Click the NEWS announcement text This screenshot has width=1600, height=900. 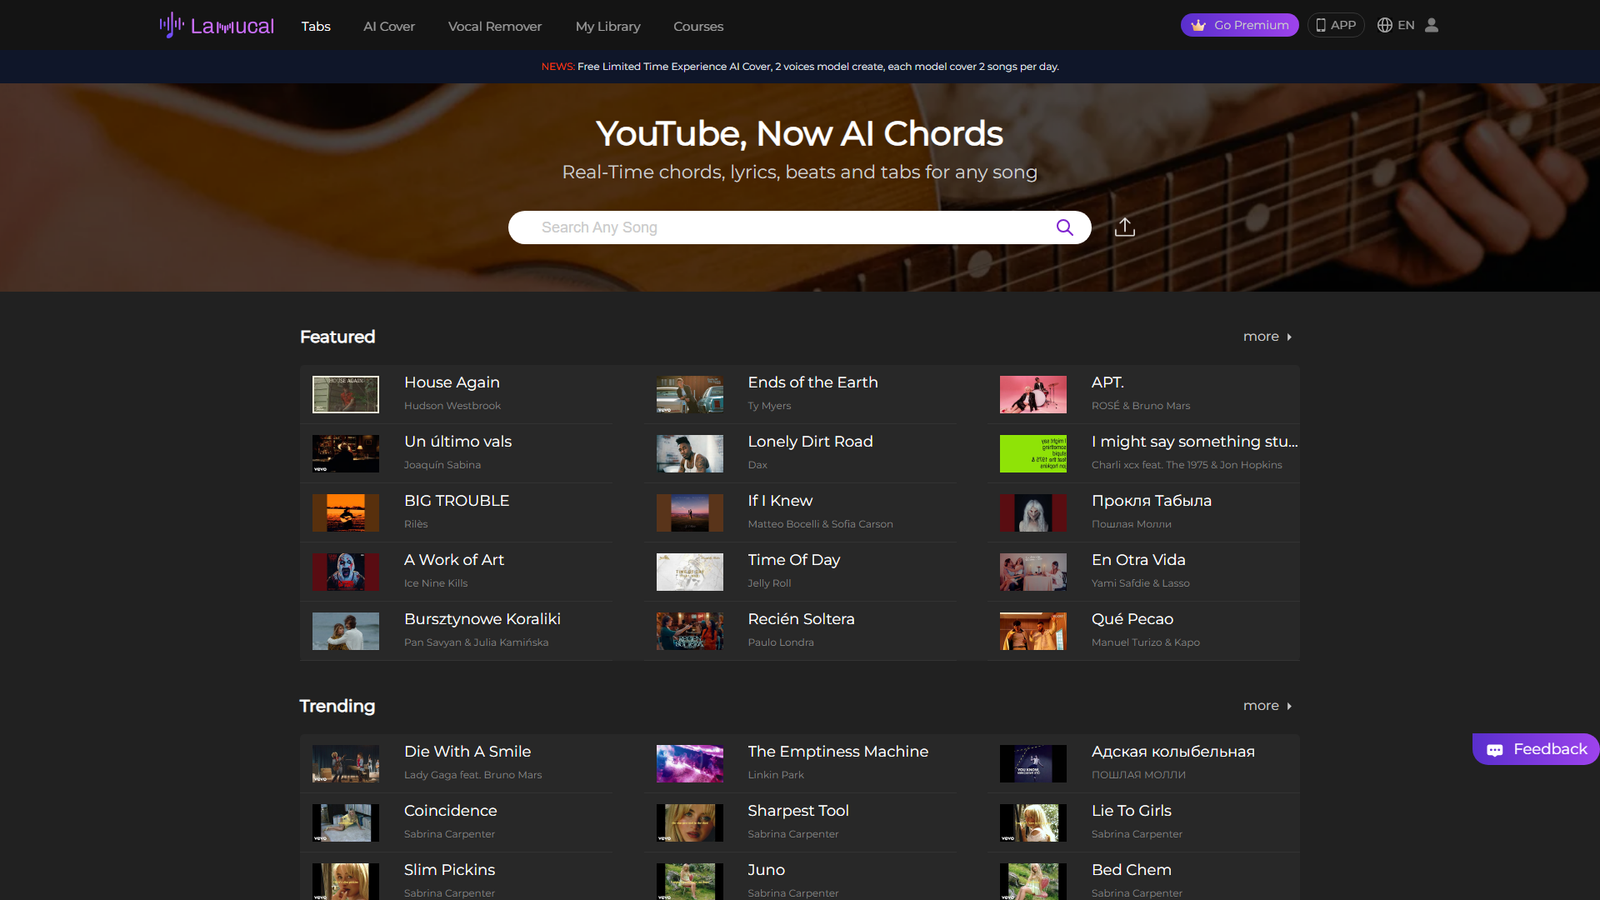(800, 67)
